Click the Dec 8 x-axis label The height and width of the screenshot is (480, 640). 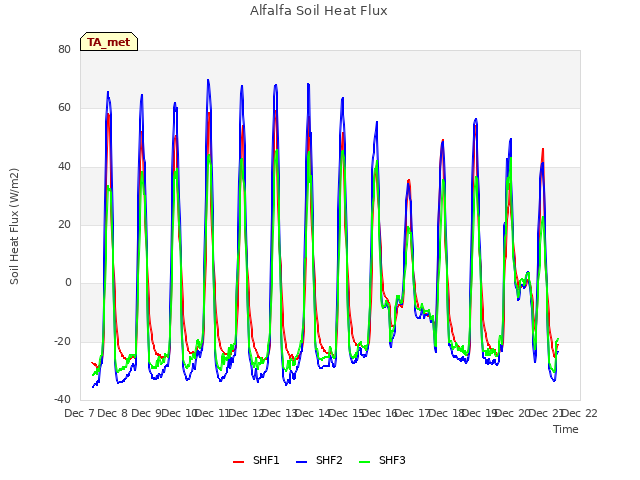[x=113, y=413]
